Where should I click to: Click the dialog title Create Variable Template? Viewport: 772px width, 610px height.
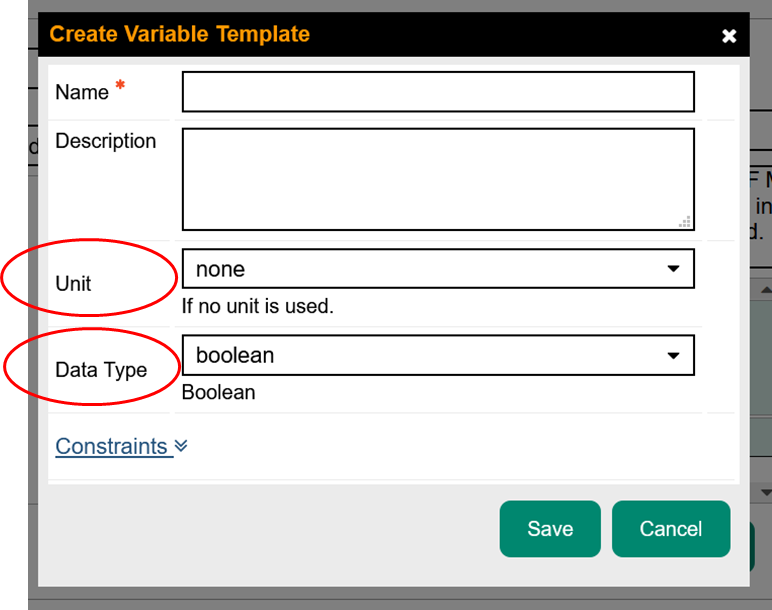[x=180, y=34]
